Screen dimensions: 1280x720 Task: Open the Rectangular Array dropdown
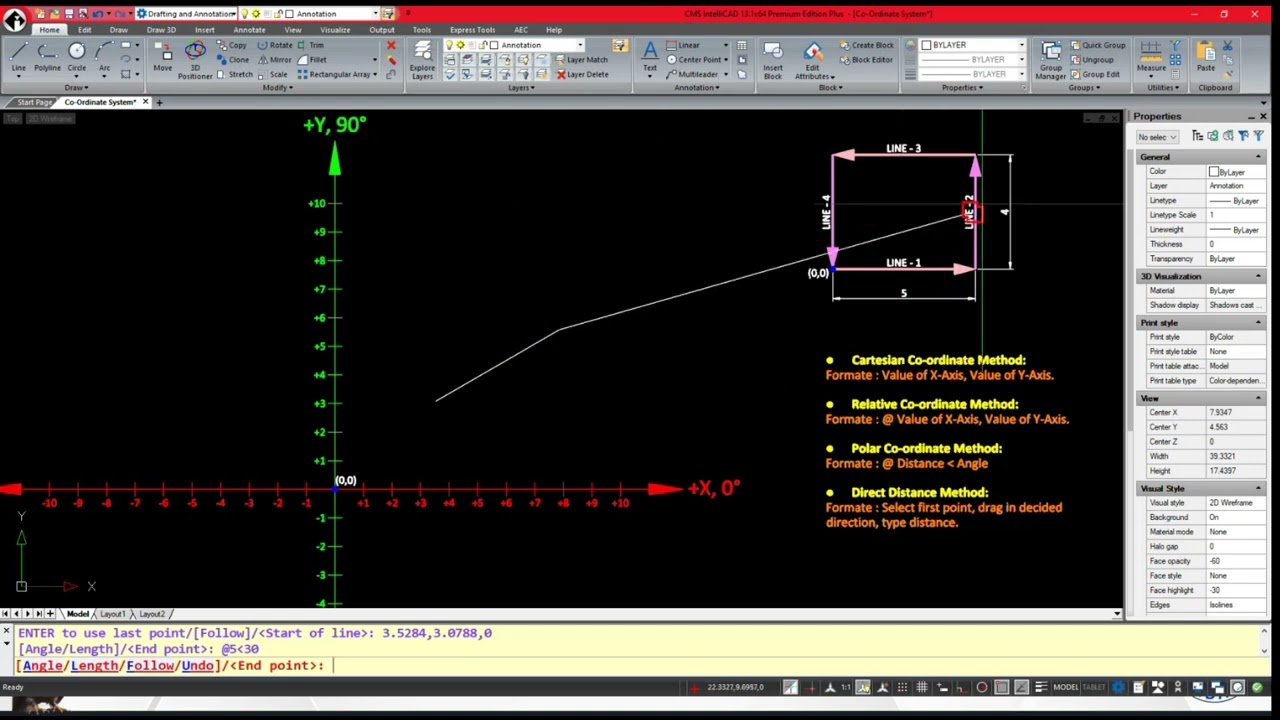coord(376,74)
